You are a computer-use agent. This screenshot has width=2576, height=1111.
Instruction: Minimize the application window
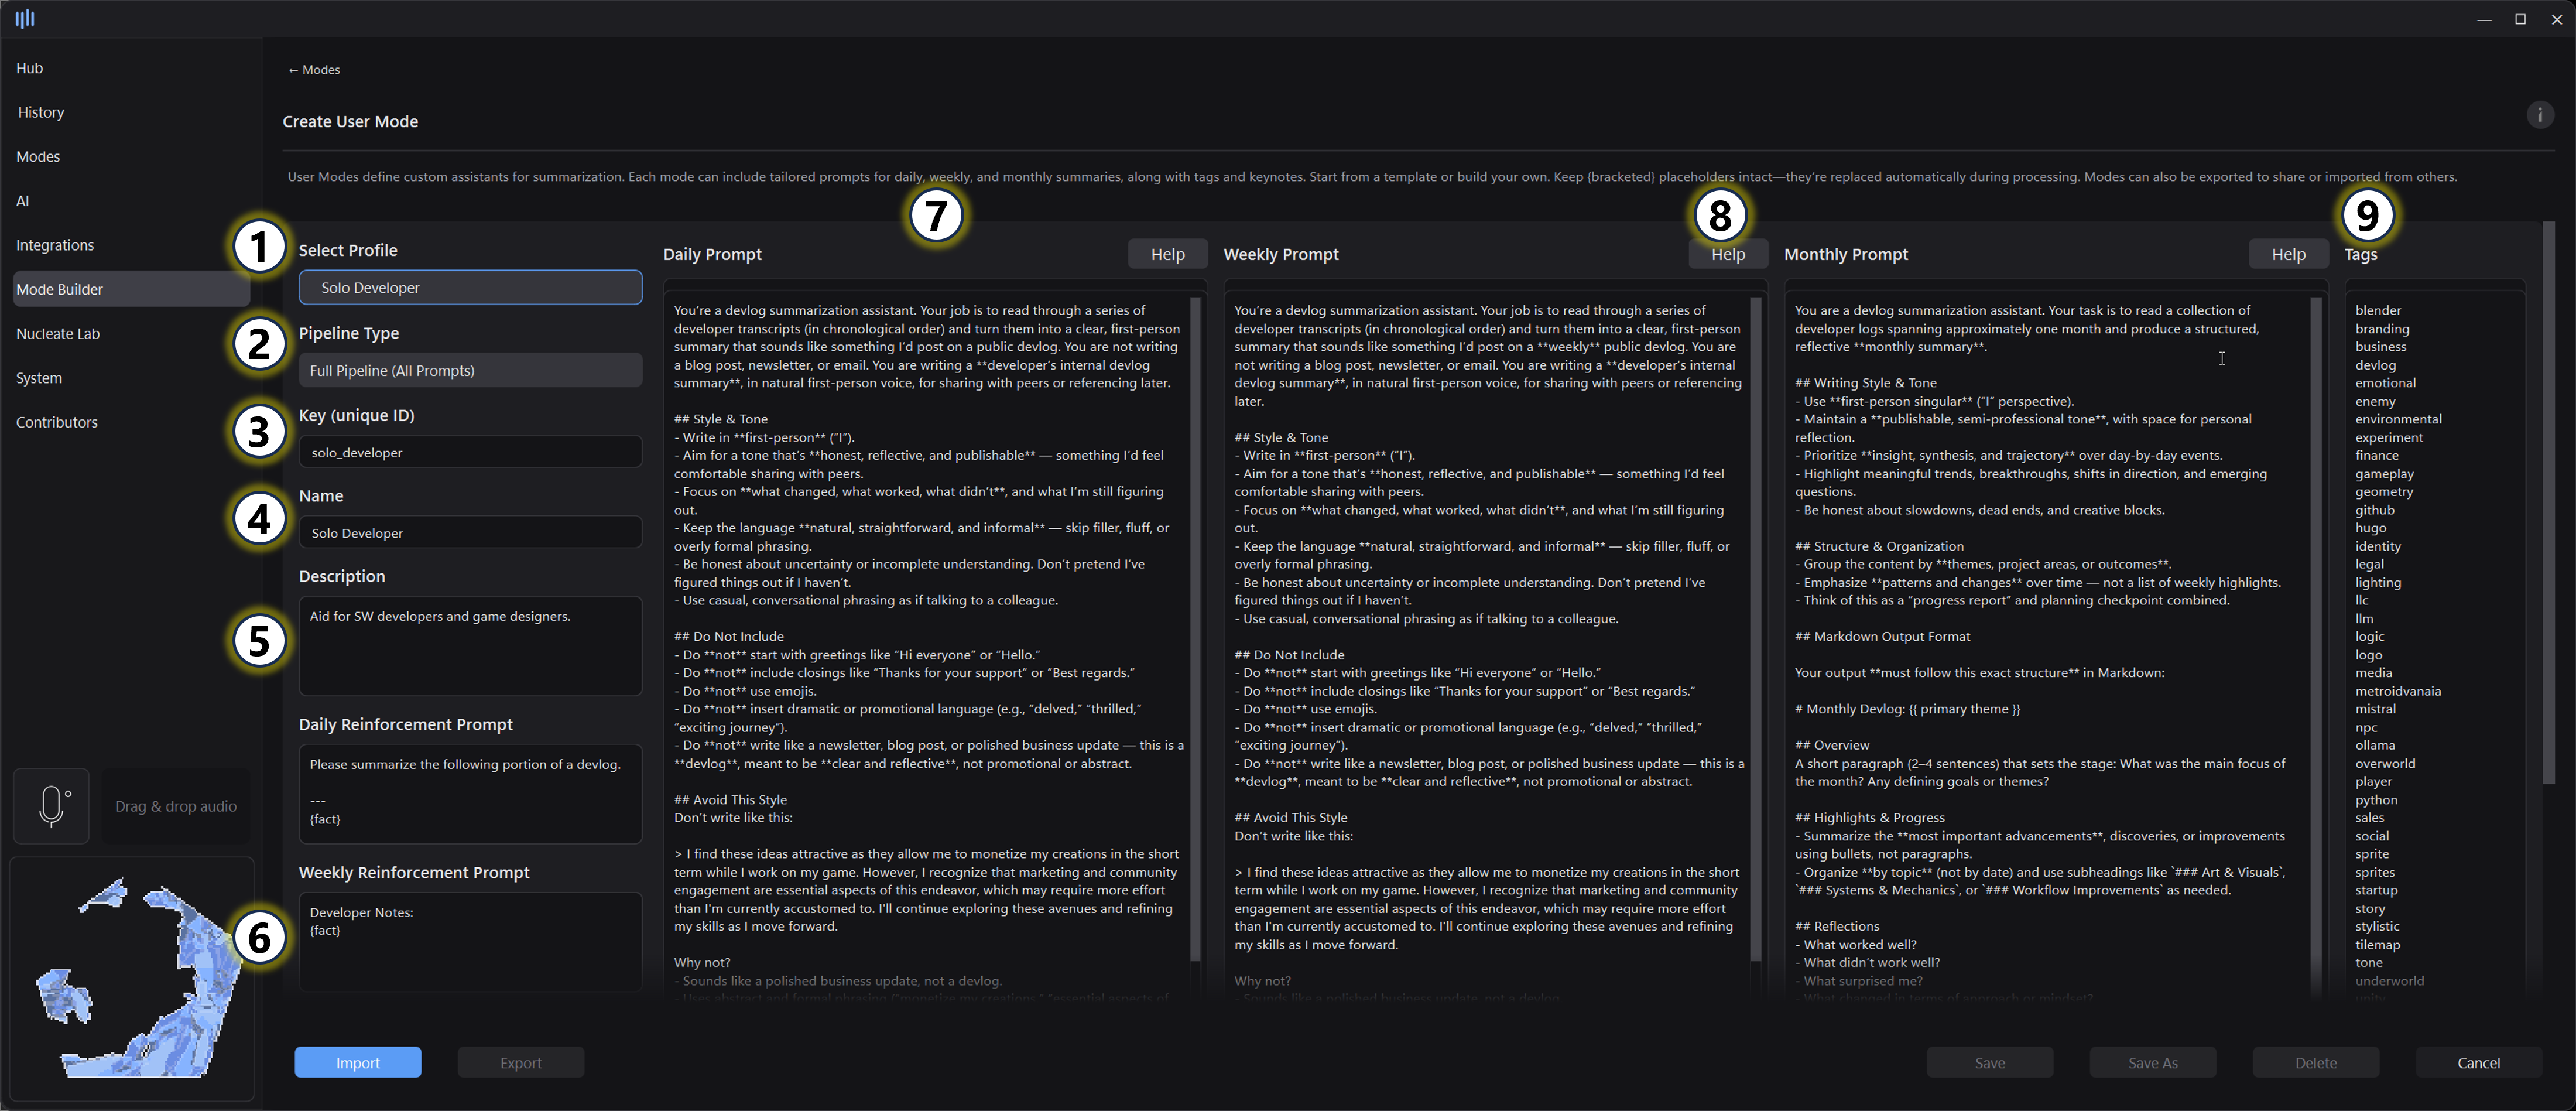coord(2484,19)
